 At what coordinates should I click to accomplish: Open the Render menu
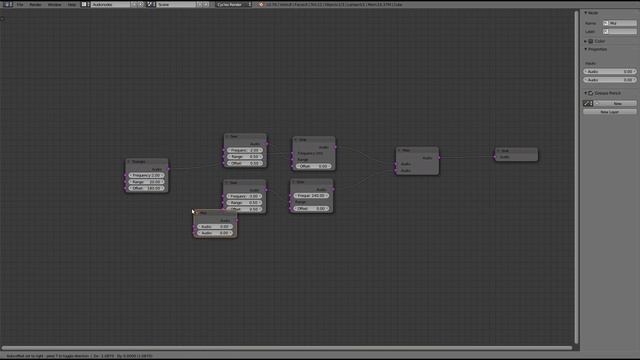pyautogui.click(x=35, y=4)
